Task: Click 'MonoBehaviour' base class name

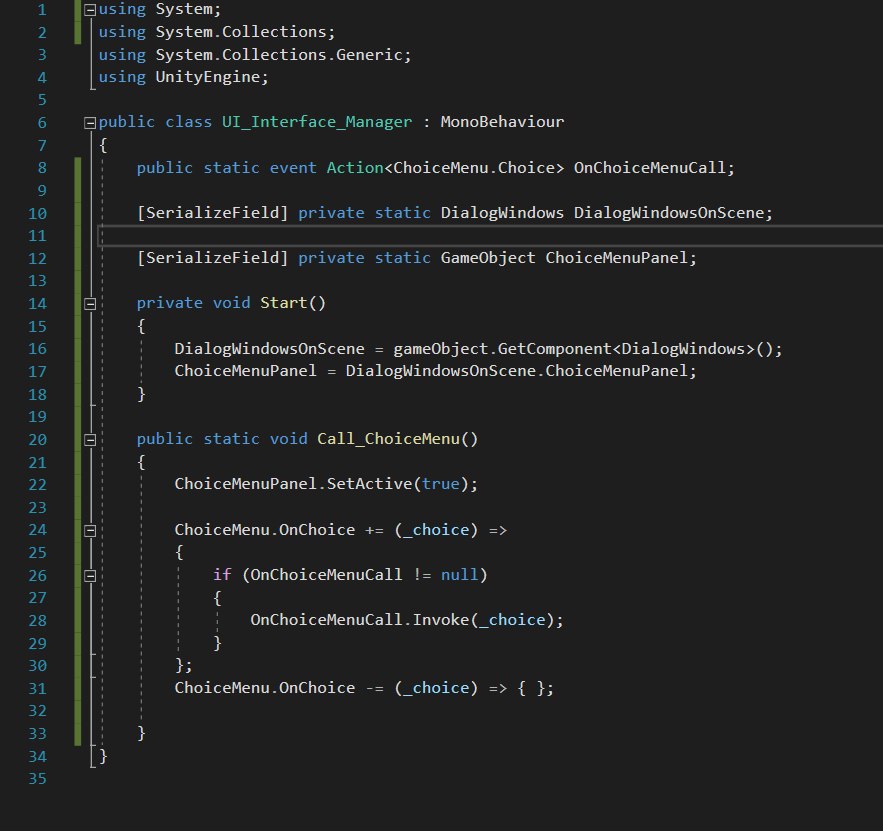Action: 502,122
